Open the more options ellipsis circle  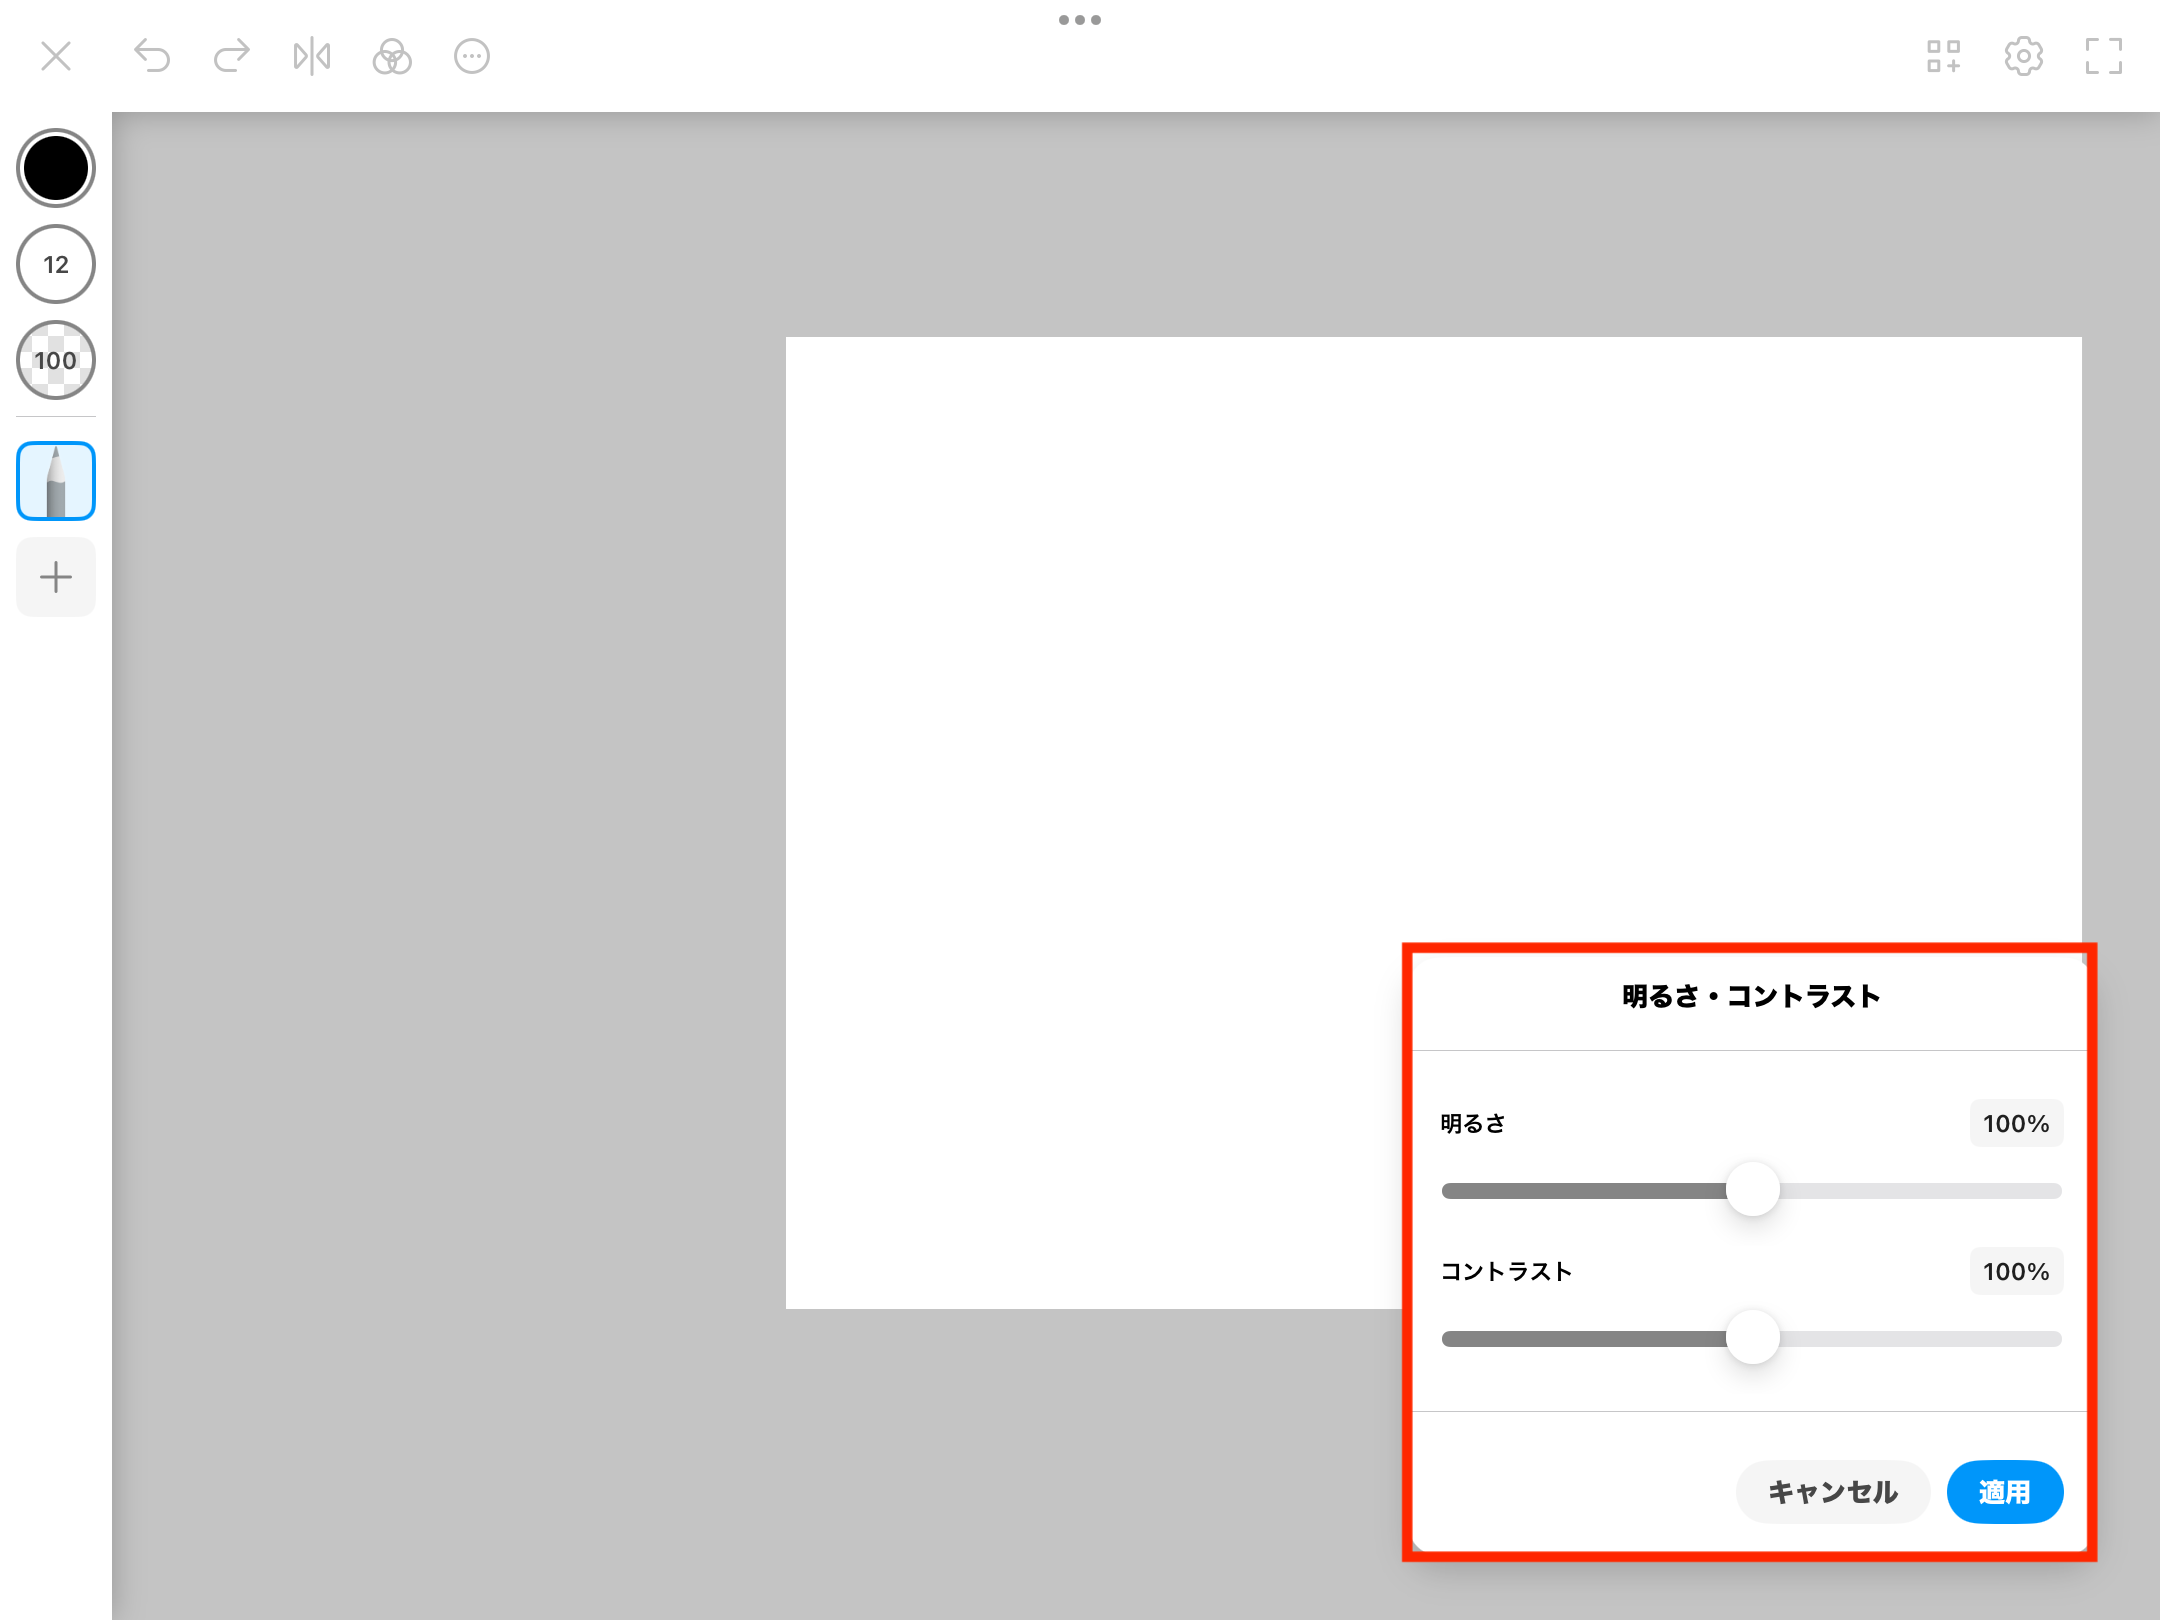[472, 56]
